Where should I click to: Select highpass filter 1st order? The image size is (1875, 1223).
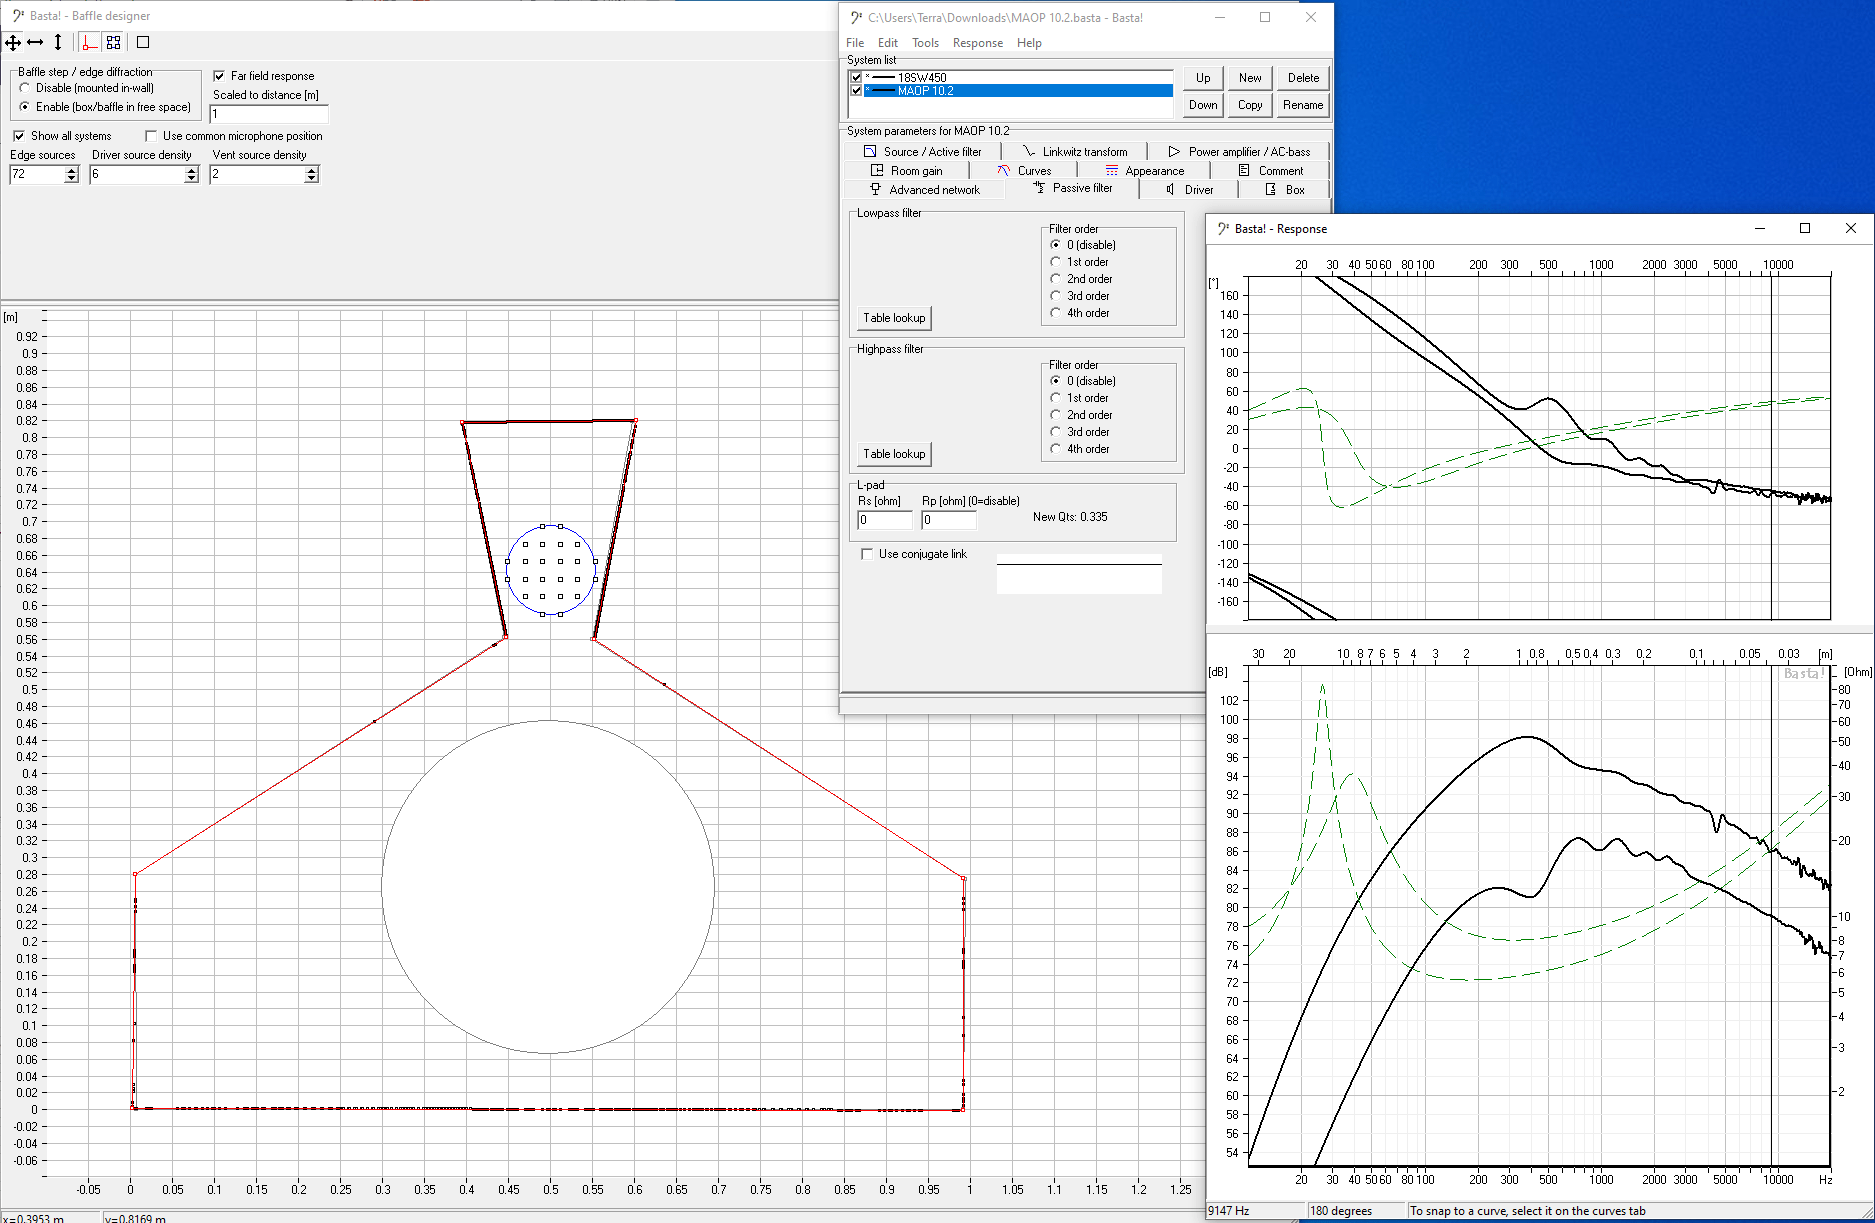click(1055, 398)
